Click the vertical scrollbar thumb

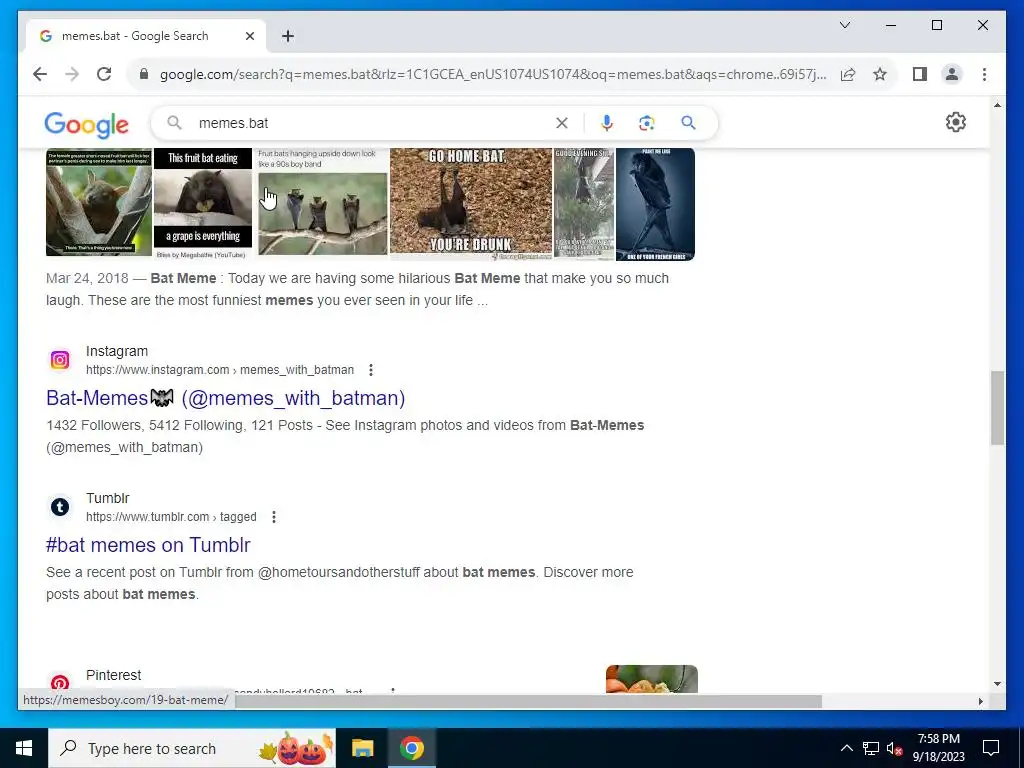point(997,408)
